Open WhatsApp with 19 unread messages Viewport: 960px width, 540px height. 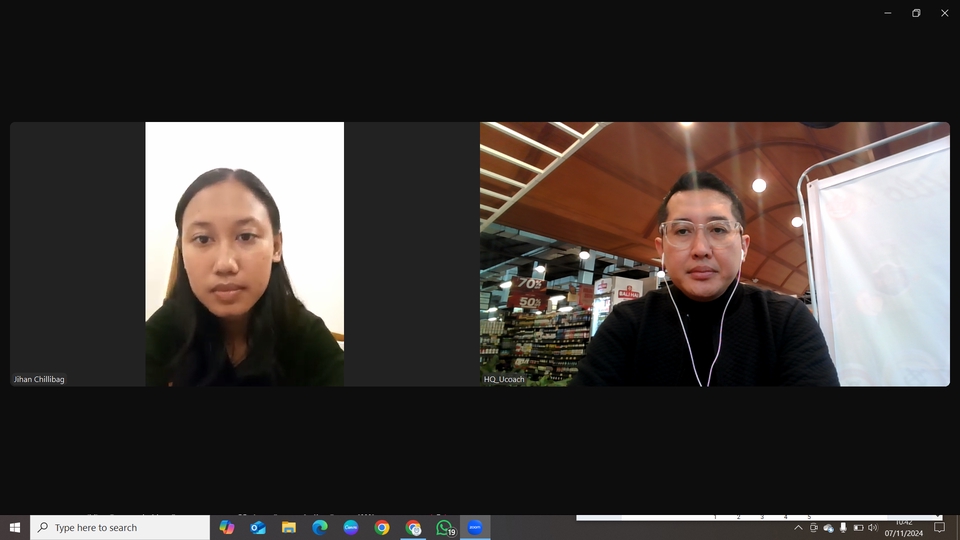[444, 527]
